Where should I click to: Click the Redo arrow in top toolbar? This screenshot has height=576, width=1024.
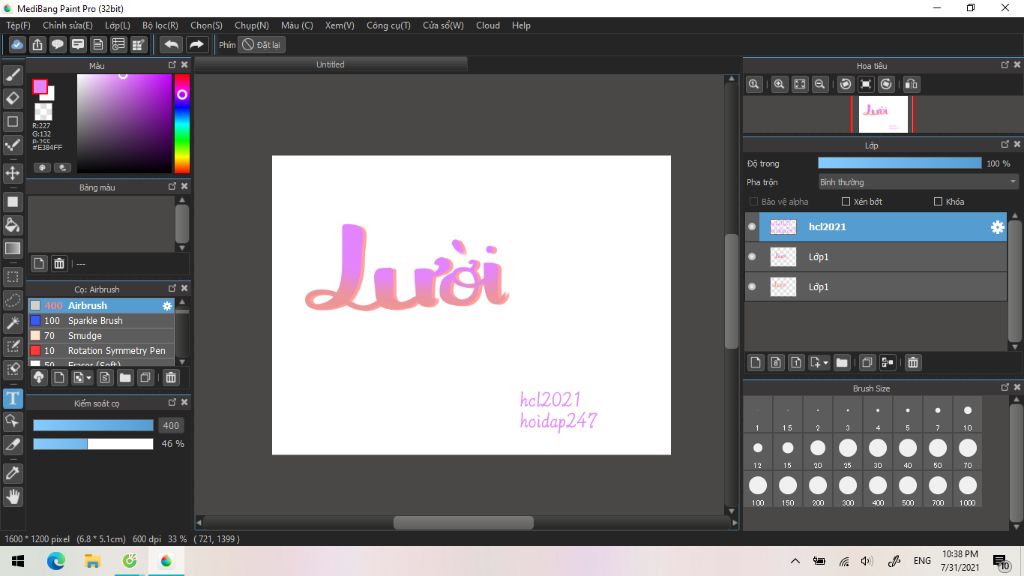(x=196, y=44)
